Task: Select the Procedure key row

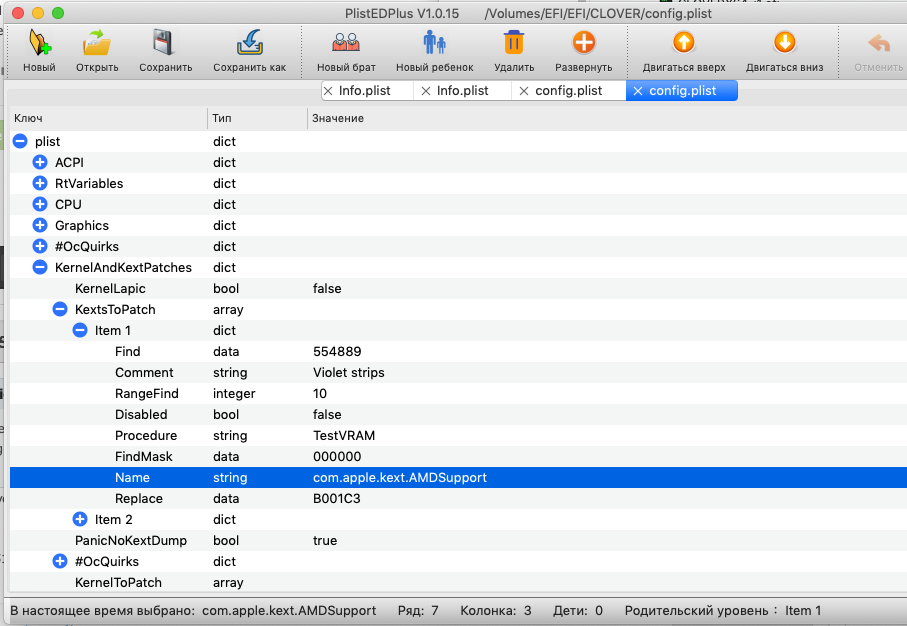Action: (x=458, y=436)
